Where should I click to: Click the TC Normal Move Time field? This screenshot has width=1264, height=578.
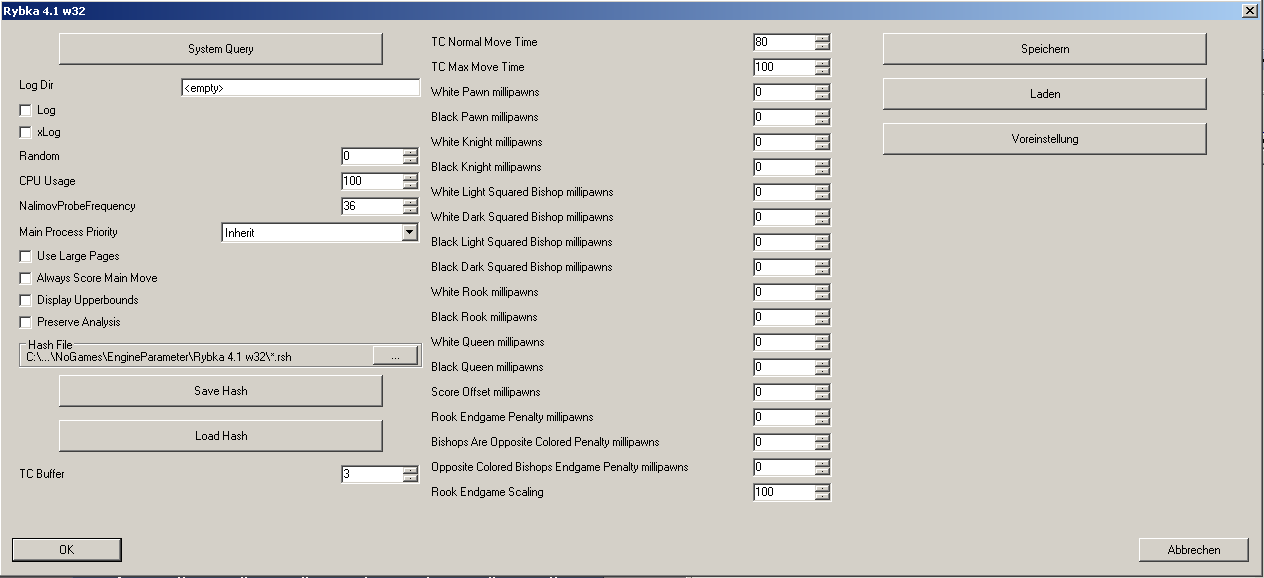coord(784,42)
